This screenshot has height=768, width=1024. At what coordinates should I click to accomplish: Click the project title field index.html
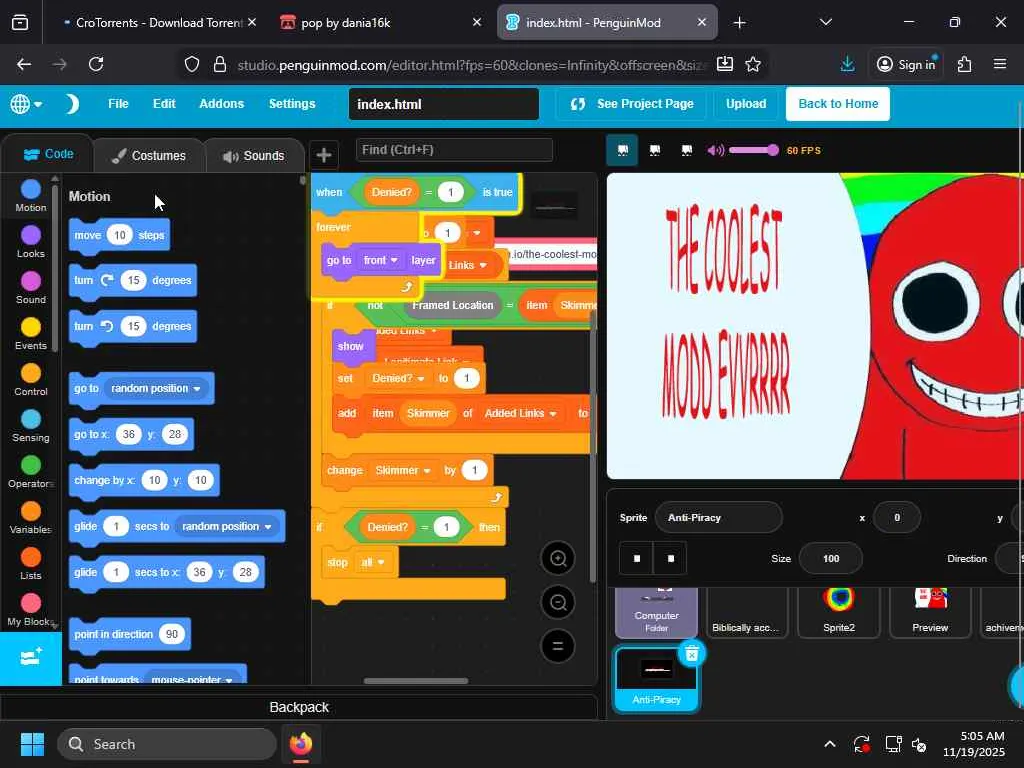pyautogui.click(x=444, y=104)
